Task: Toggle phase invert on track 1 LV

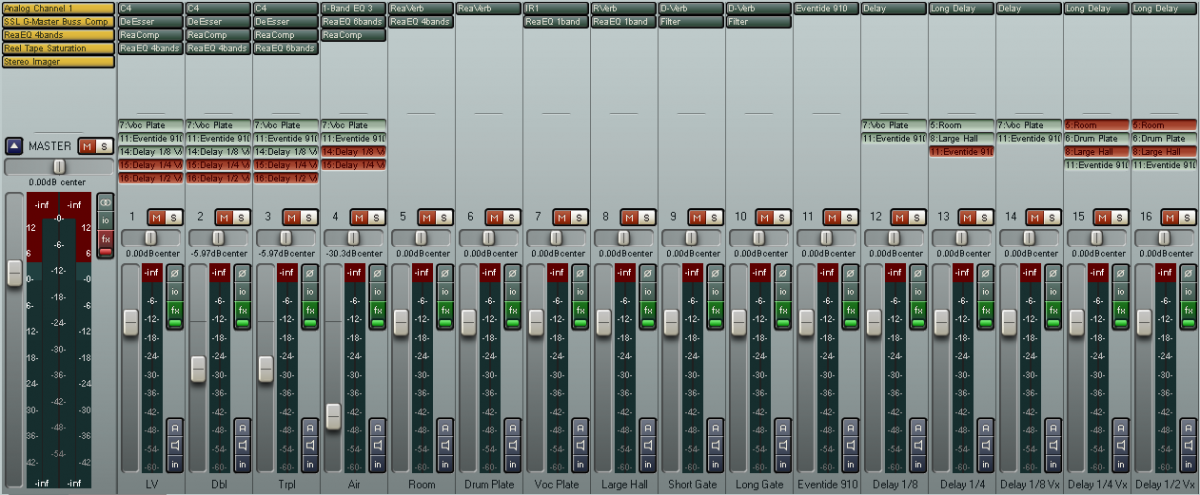Action: click(173, 274)
